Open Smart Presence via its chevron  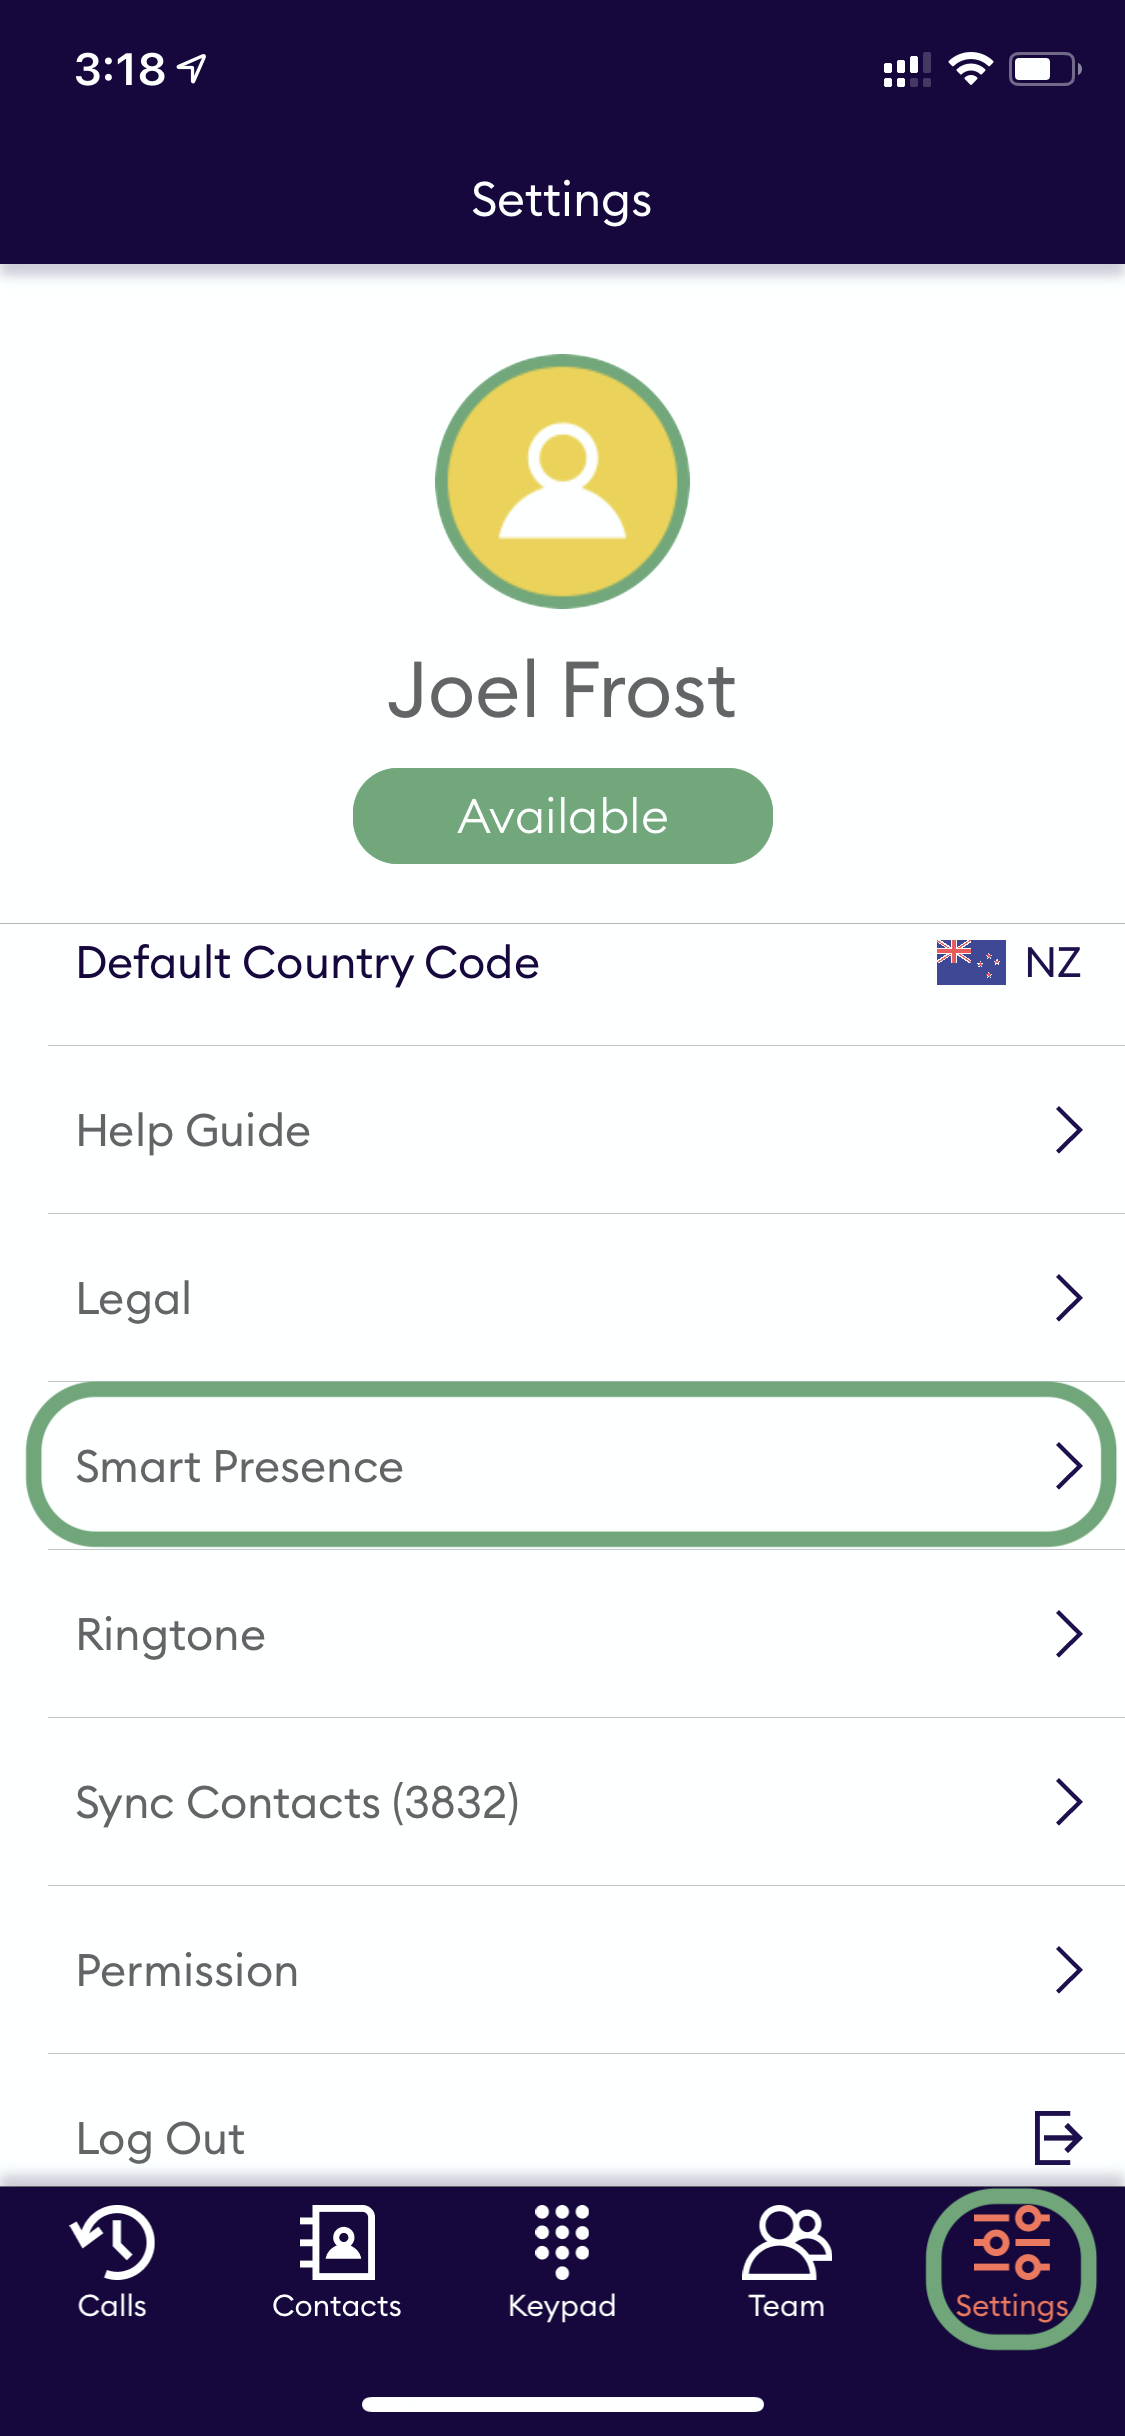pyautogui.click(x=1068, y=1466)
